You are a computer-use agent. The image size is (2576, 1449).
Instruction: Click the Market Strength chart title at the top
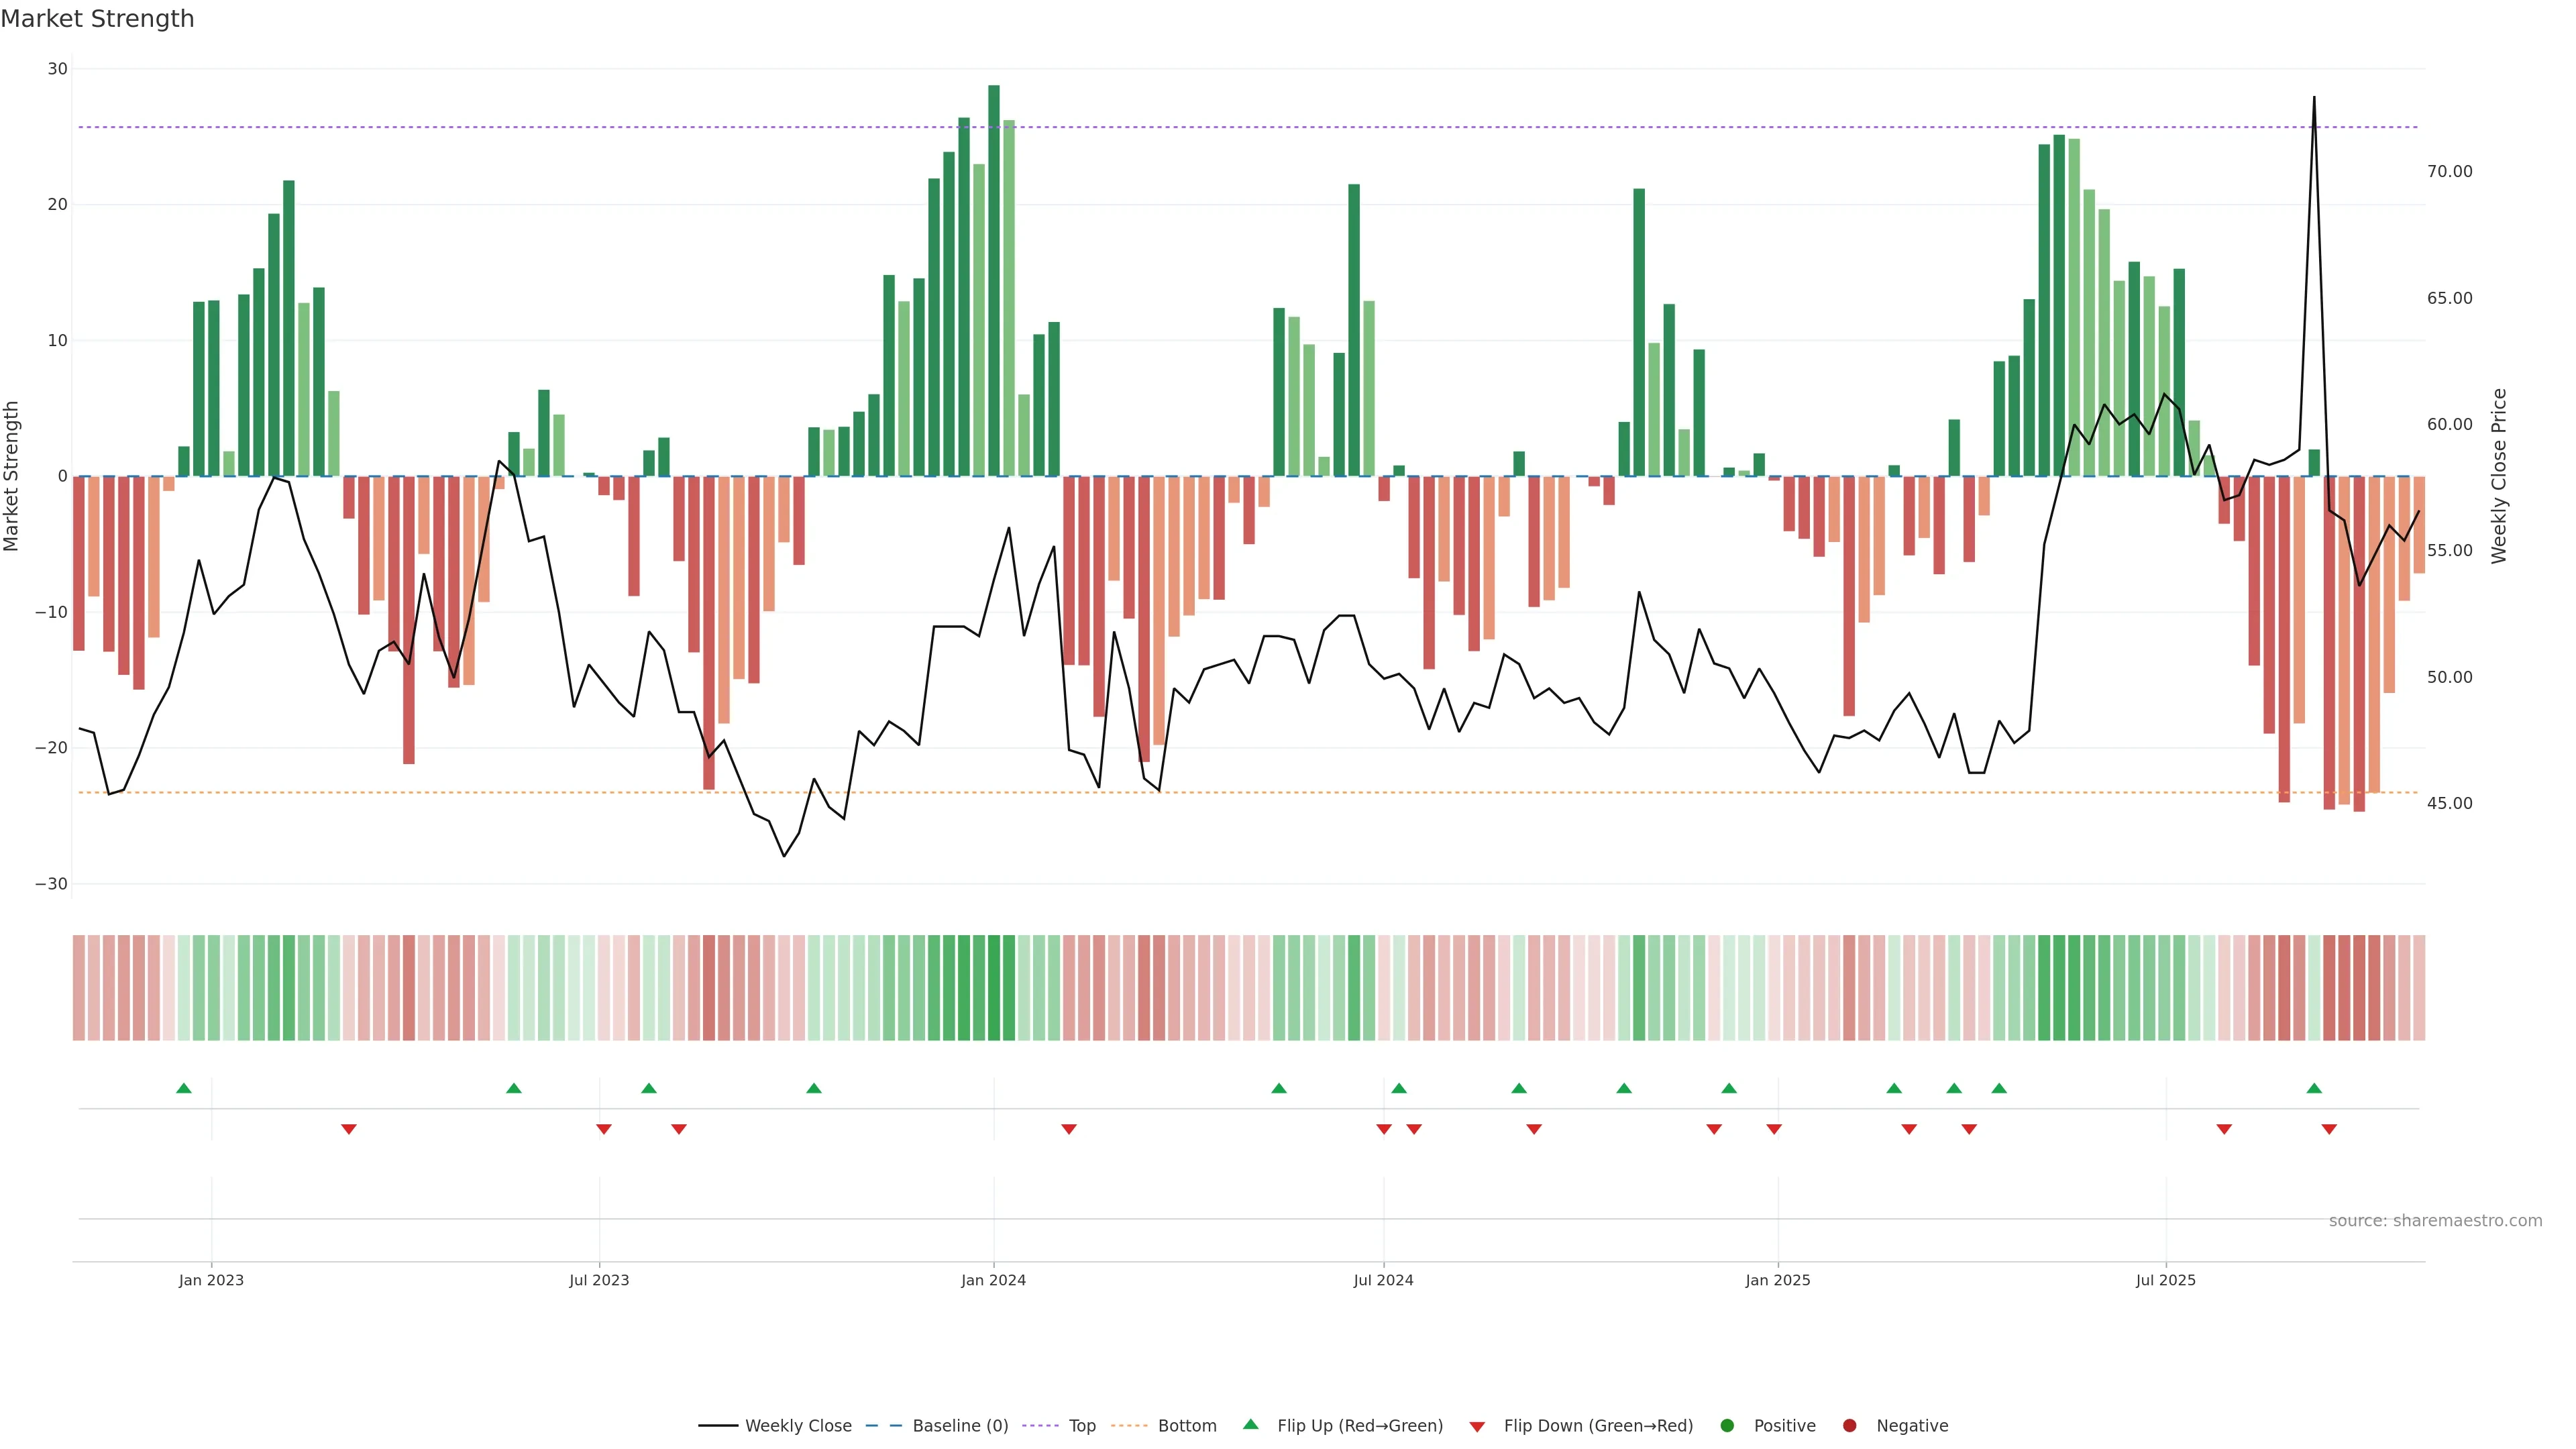point(97,19)
